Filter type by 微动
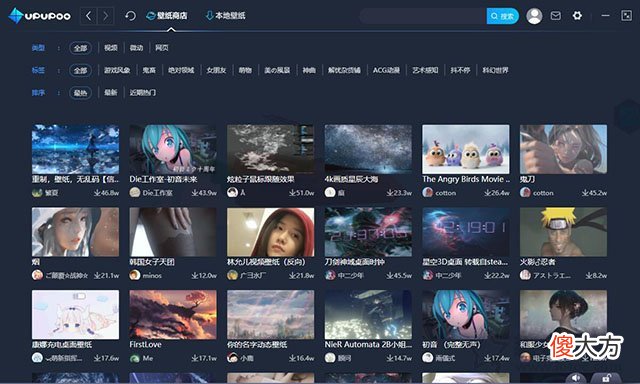640x384 pixels. (136, 48)
